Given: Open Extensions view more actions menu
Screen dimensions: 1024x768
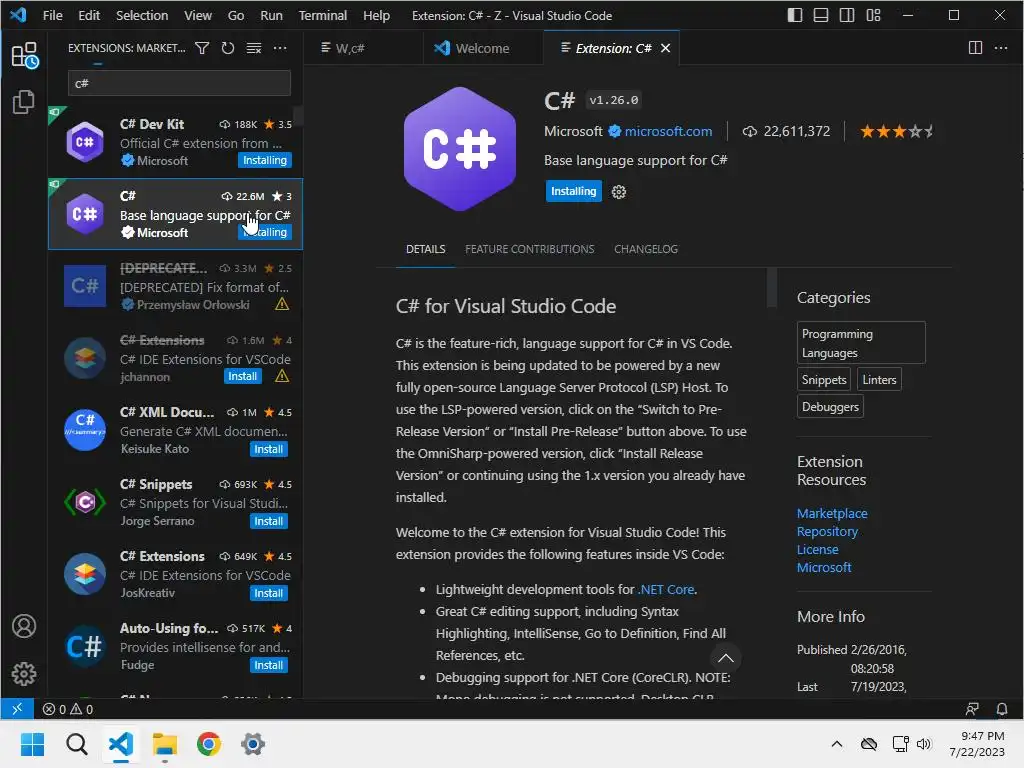Looking at the screenshot, I should point(280,48).
